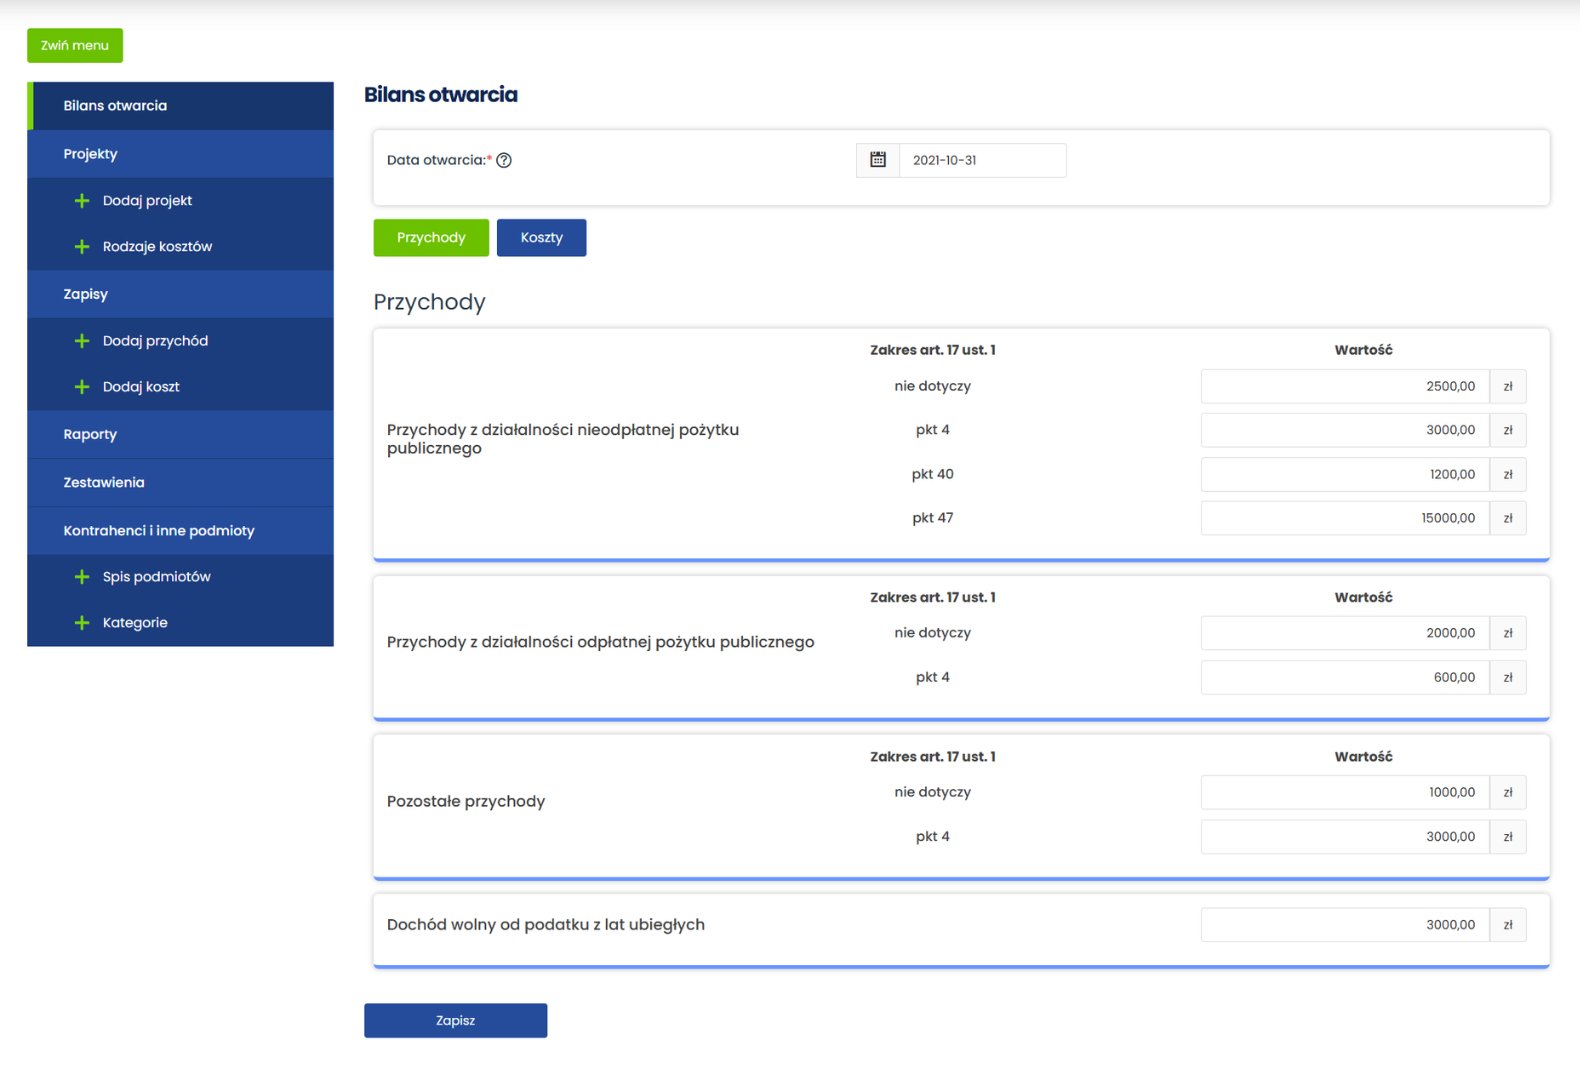Save the form with Zapisz button

click(x=455, y=1020)
